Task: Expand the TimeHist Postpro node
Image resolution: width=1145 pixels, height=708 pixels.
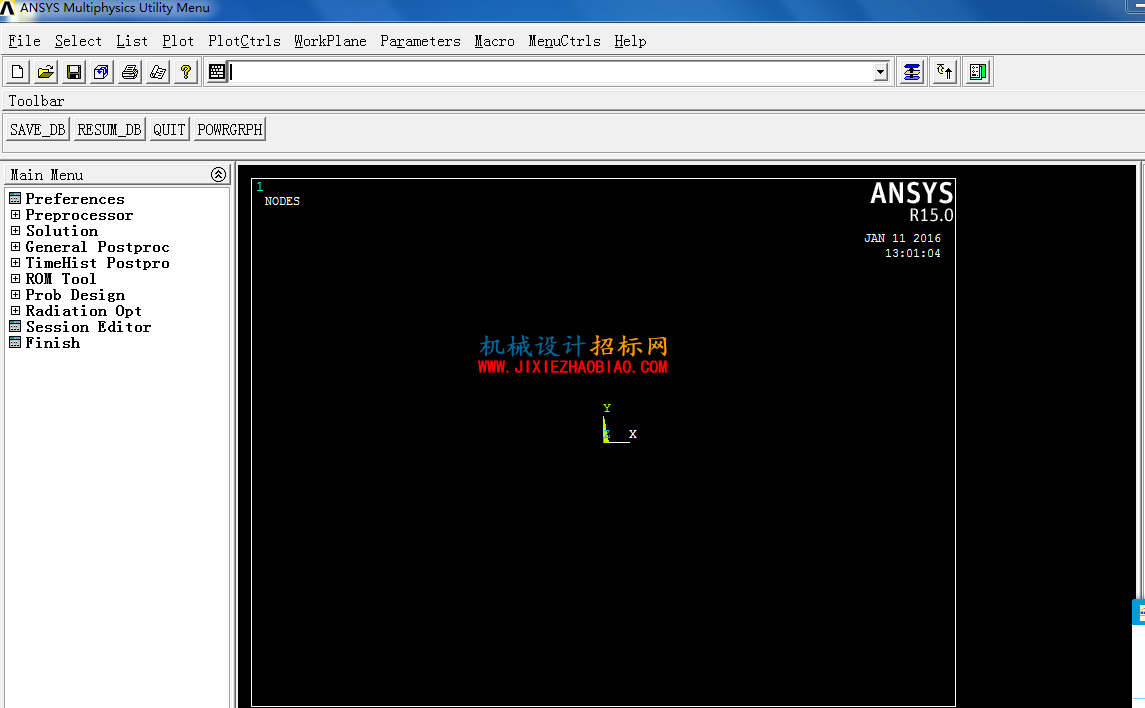Action: (x=15, y=263)
